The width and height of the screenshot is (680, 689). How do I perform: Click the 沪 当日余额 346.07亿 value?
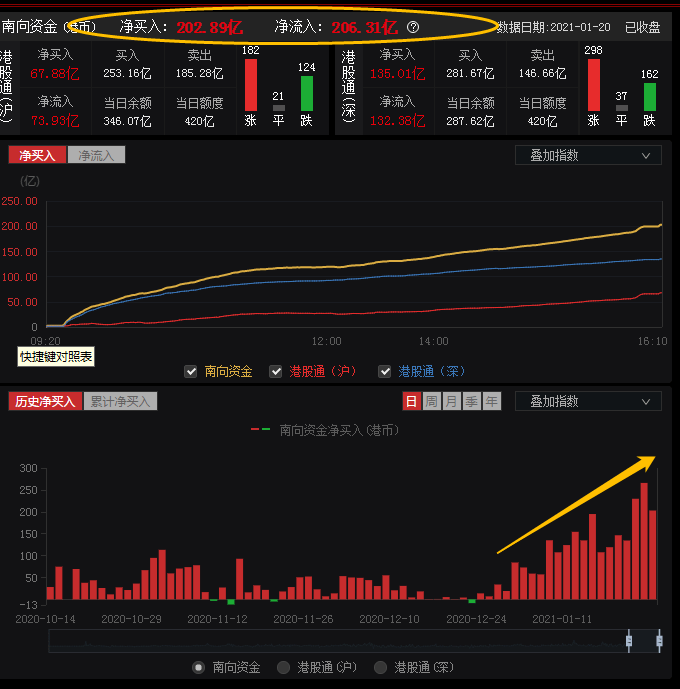pos(127,121)
